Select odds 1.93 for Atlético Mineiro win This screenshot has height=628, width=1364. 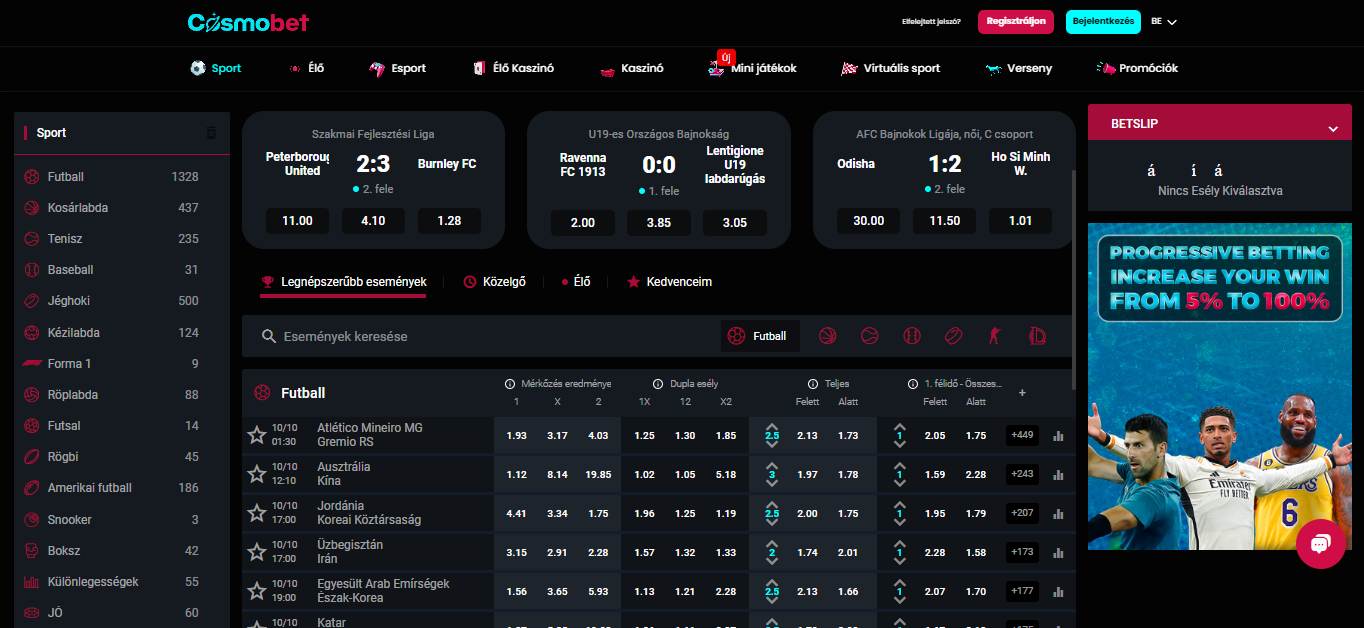(517, 435)
